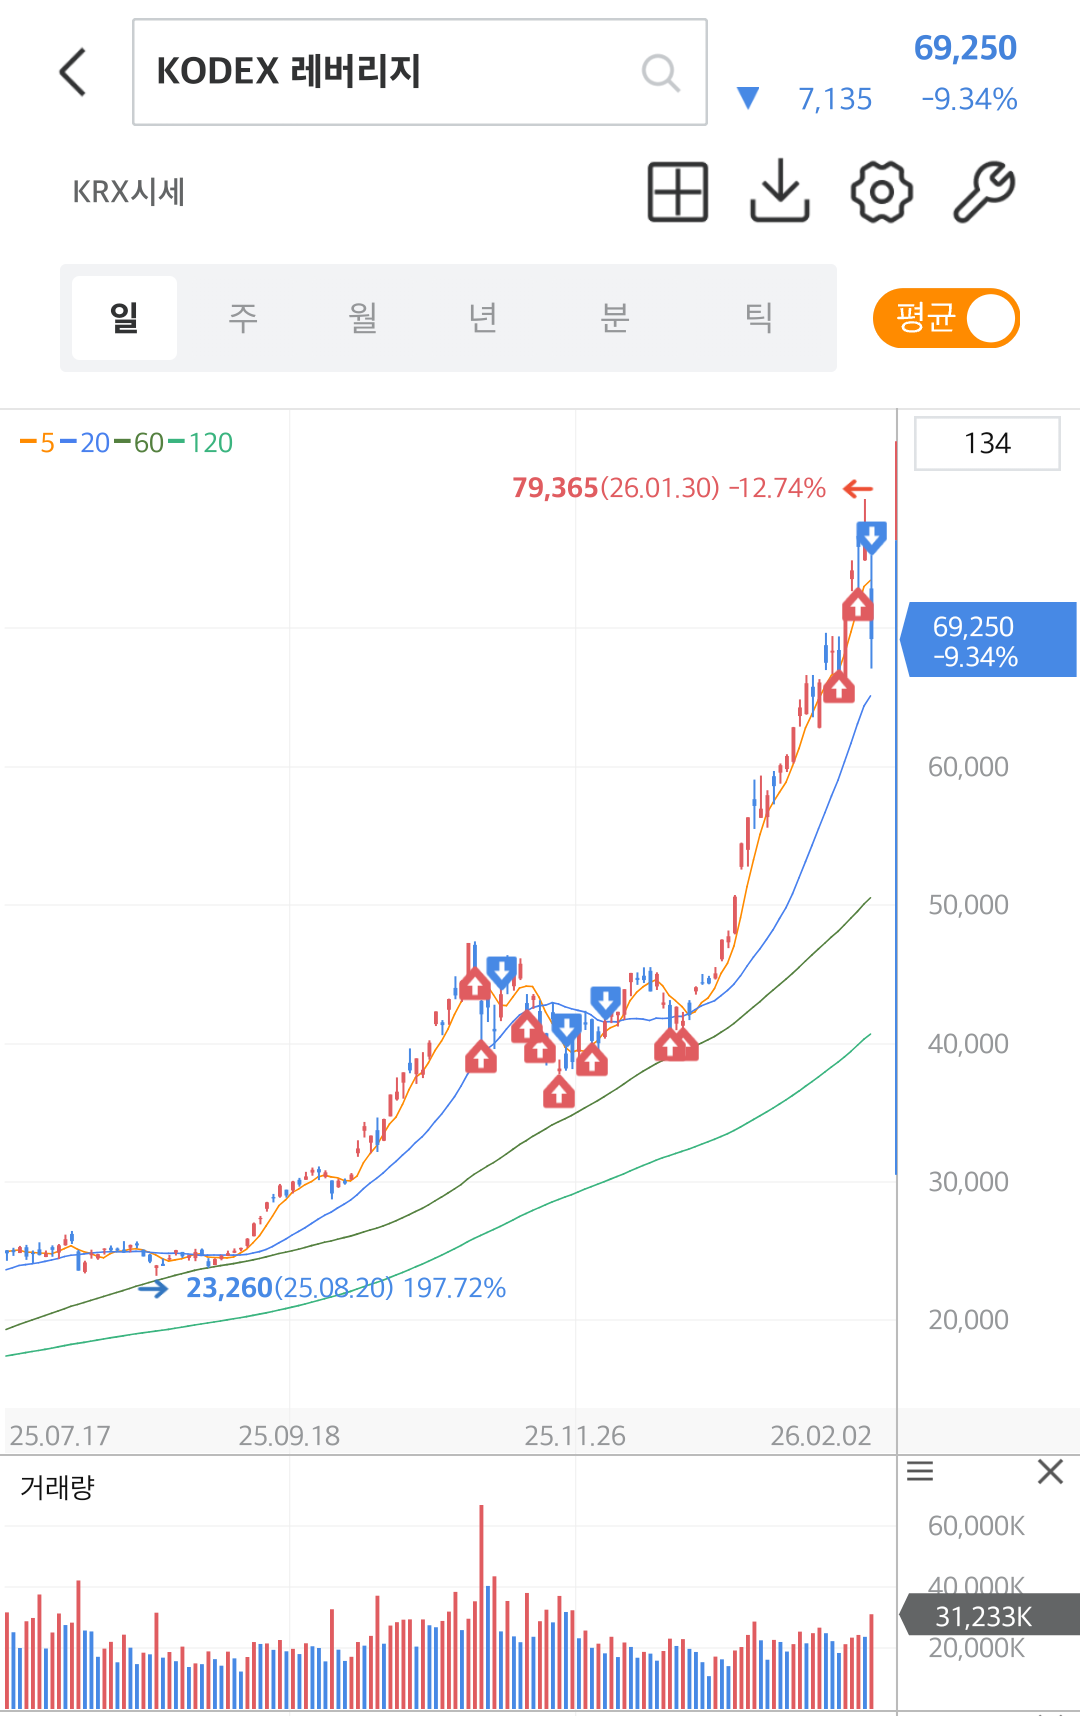Click the KODEX 레버리지 search field
This screenshot has width=1080, height=1716.
(390, 72)
